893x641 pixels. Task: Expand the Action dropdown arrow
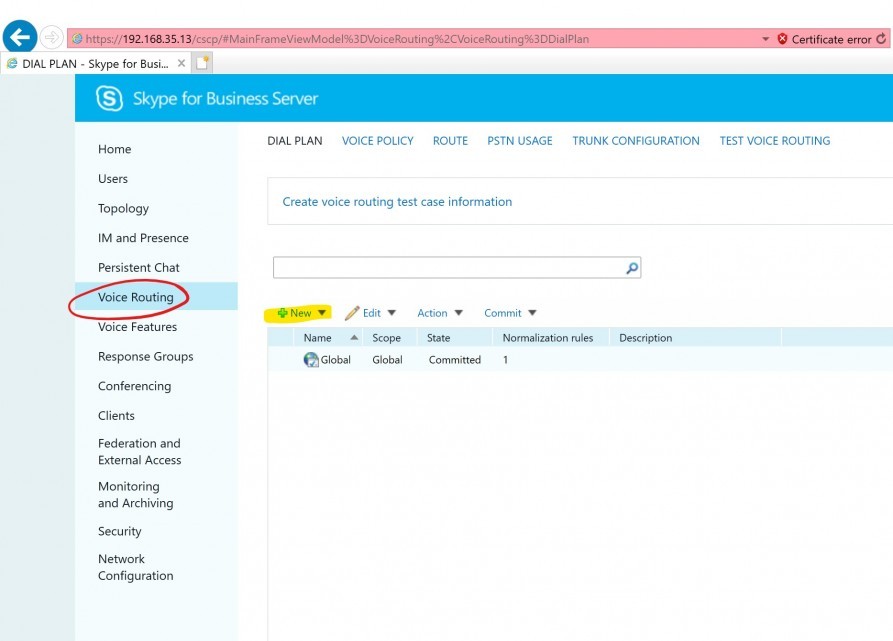click(x=458, y=313)
